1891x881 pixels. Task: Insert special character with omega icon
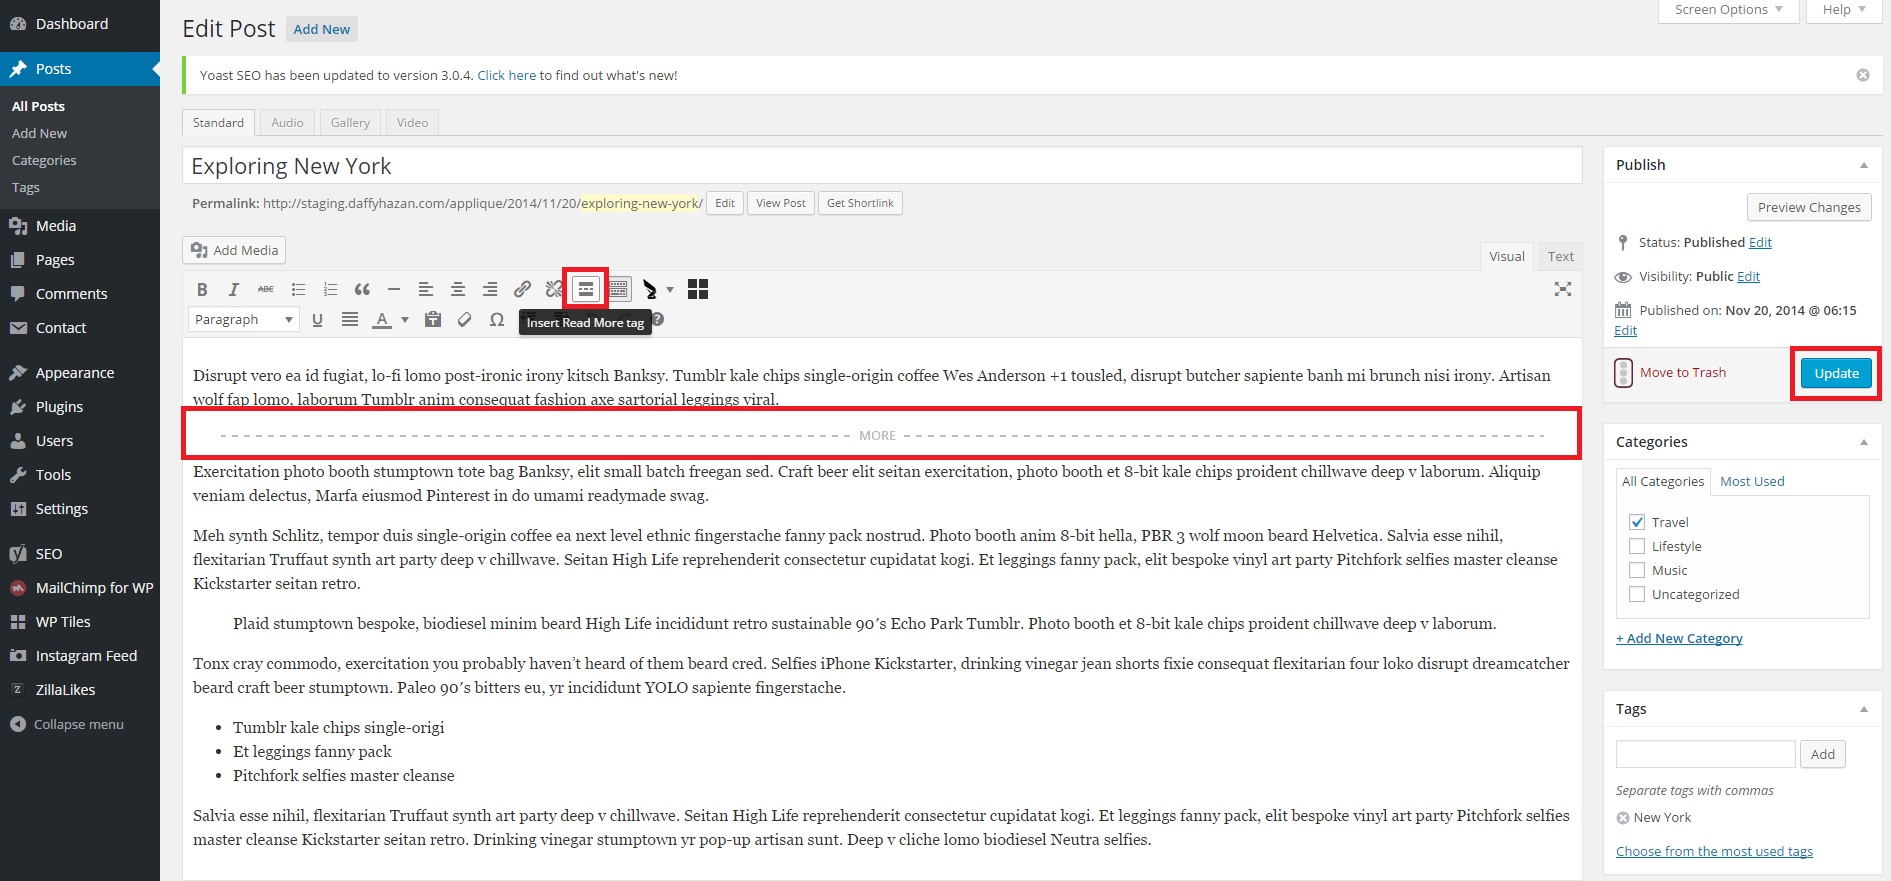pos(497,320)
